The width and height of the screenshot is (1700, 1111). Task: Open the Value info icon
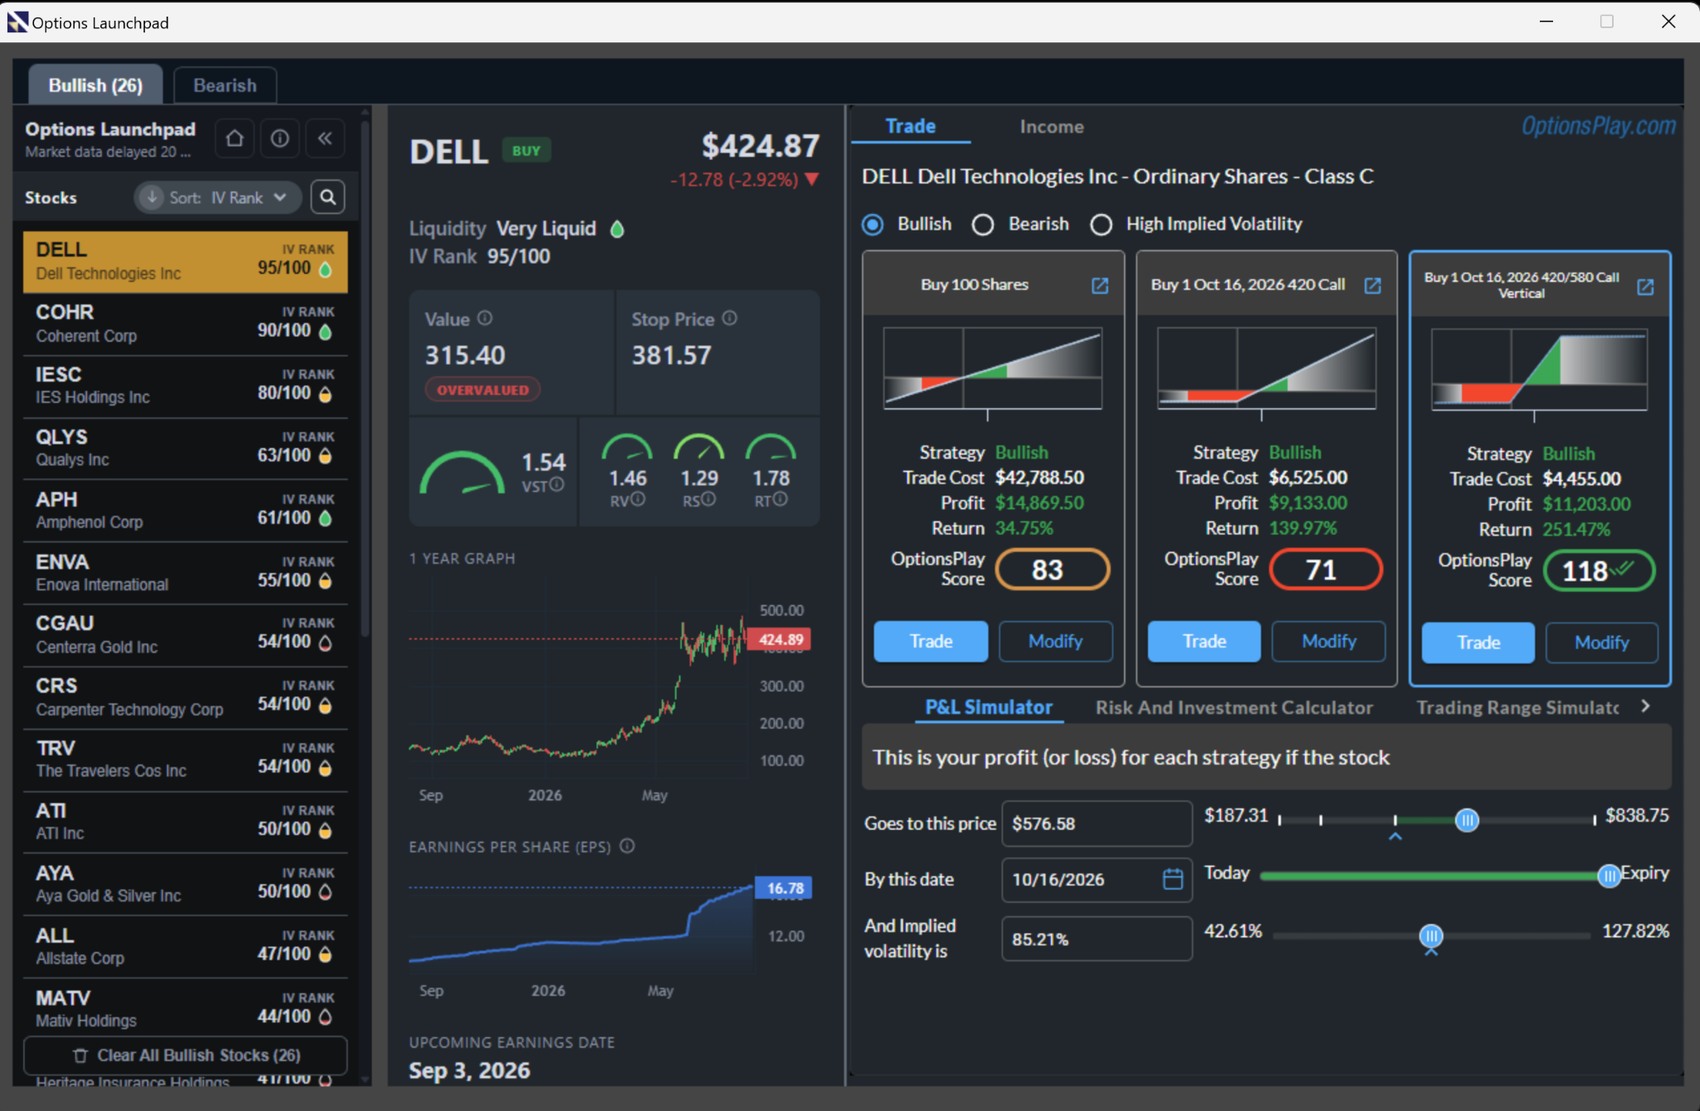click(485, 318)
